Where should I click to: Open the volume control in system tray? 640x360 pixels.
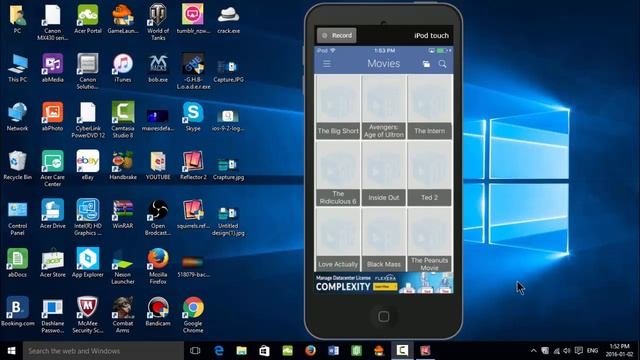pyautogui.click(x=567, y=351)
